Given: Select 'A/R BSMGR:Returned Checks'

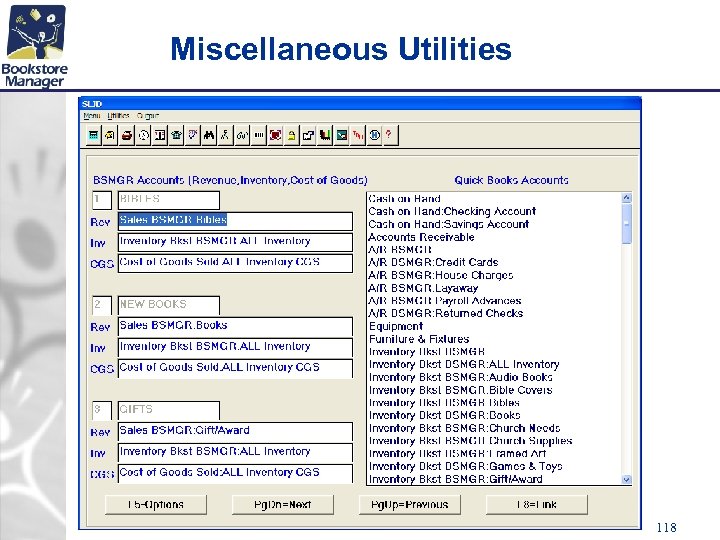Looking at the screenshot, I should [x=445, y=313].
